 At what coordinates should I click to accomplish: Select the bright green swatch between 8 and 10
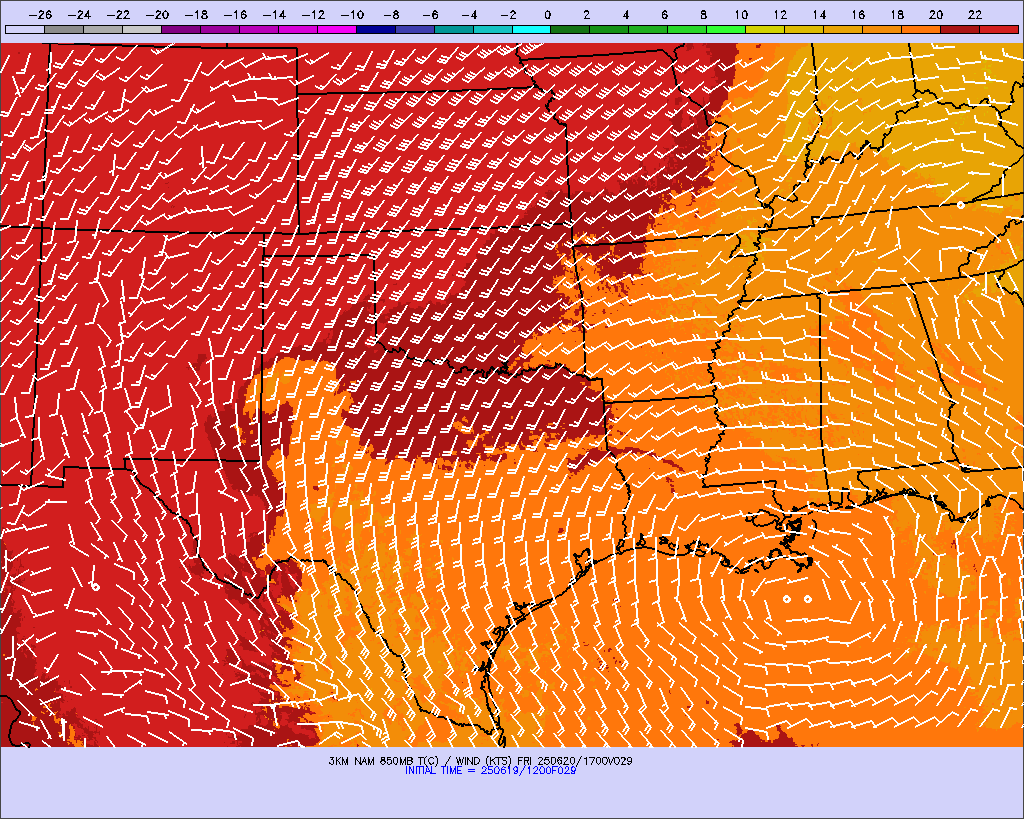(727, 29)
